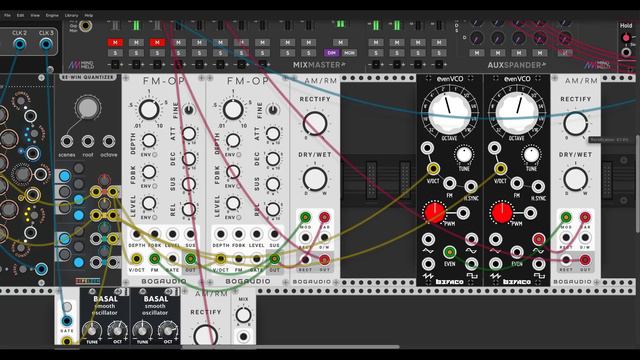Screen dimensions: 640x360
Task: Mute the first AuxSpander aux channel
Action: [477, 53]
